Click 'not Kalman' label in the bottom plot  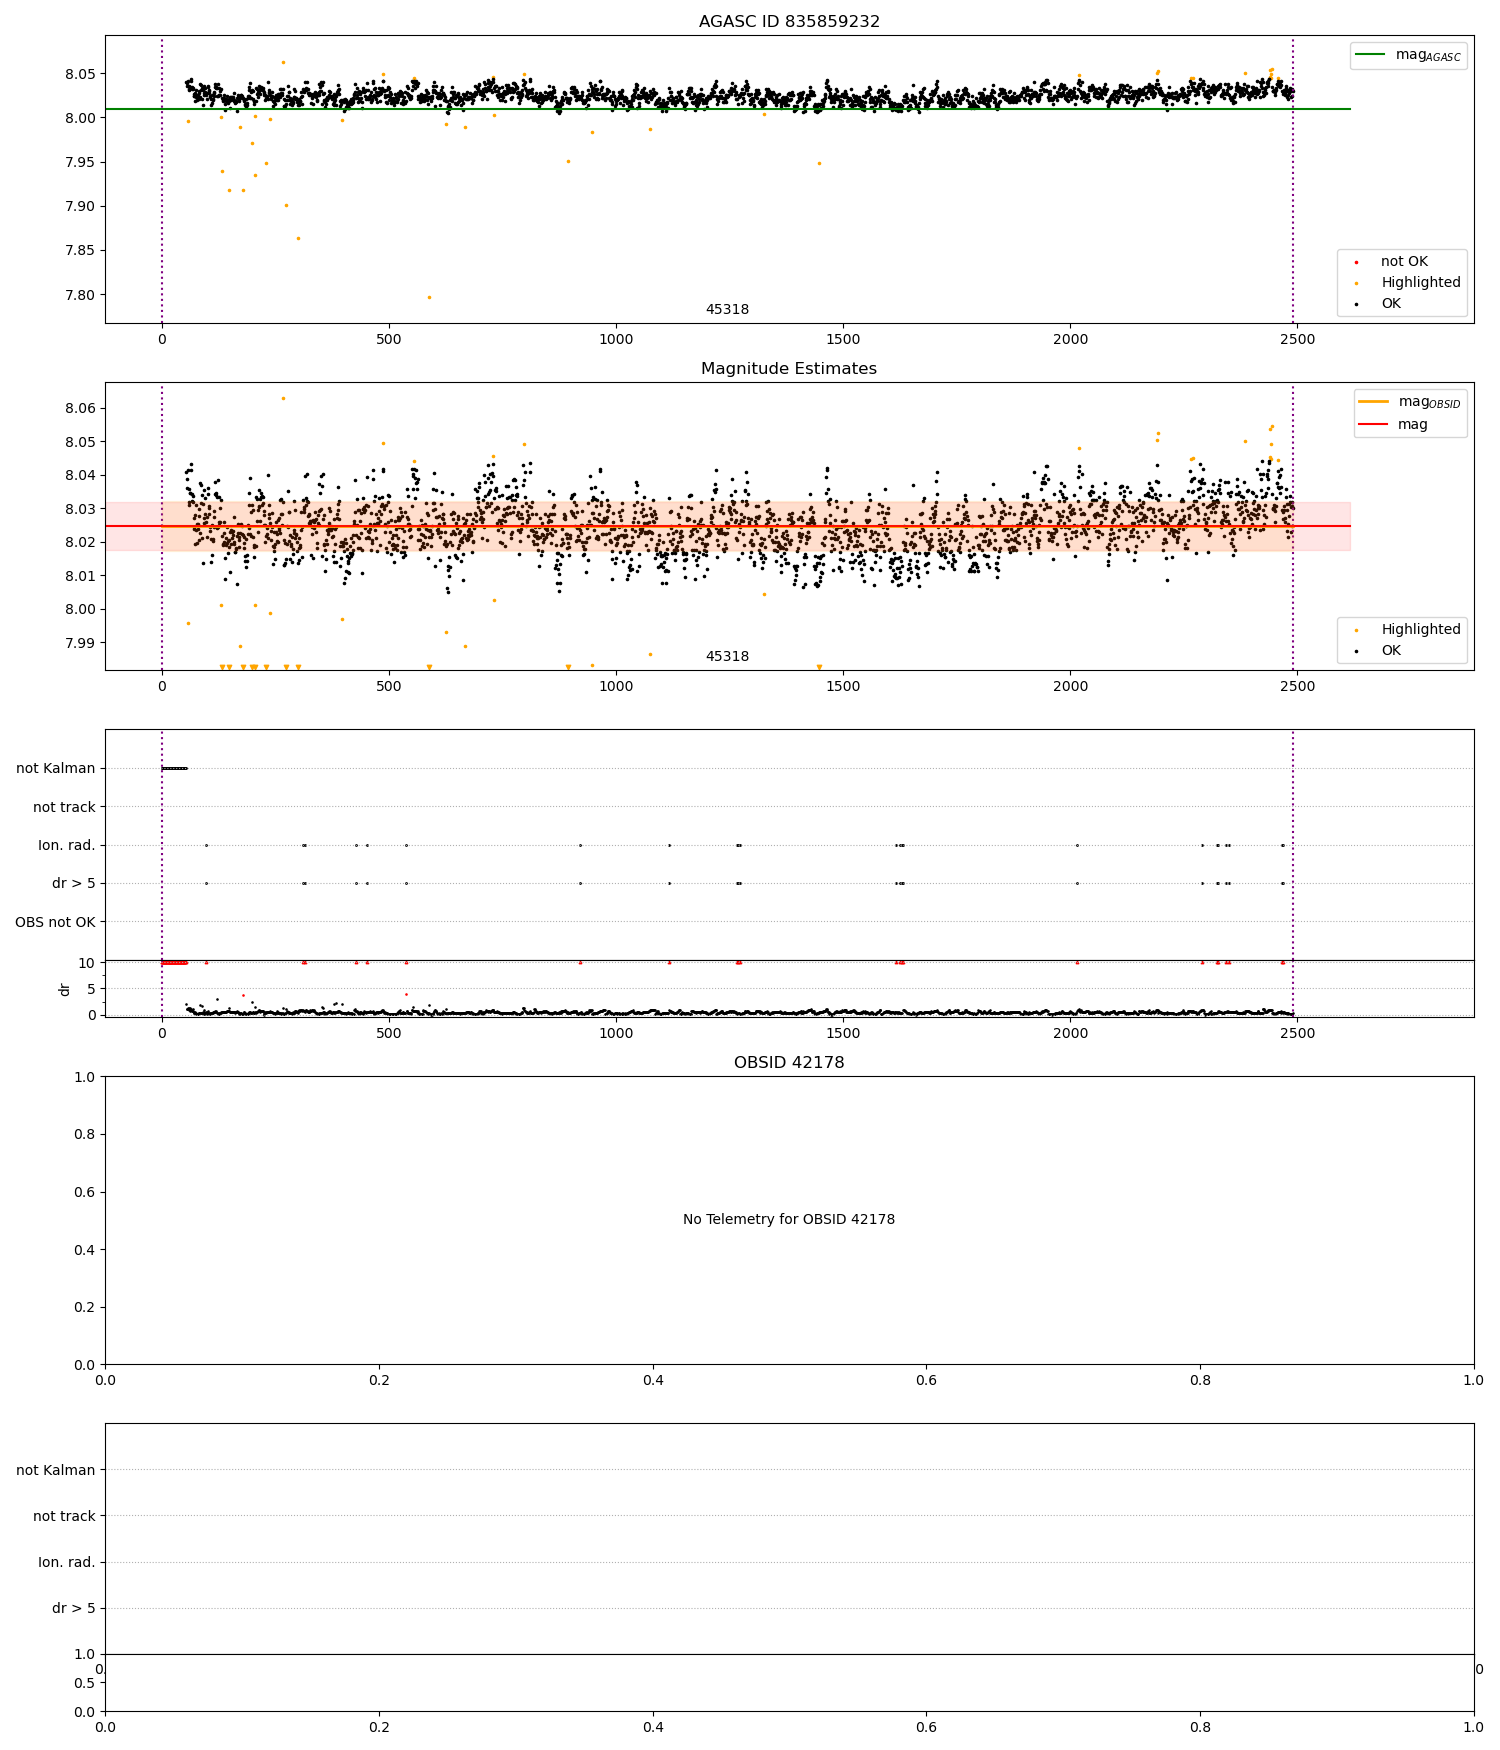click(x=56, y=1470)
